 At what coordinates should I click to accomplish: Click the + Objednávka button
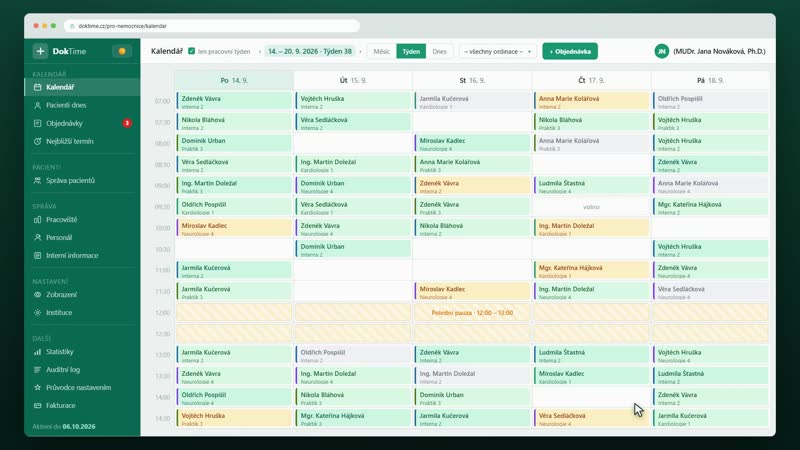pyautogui.click(x=570, y=52)
